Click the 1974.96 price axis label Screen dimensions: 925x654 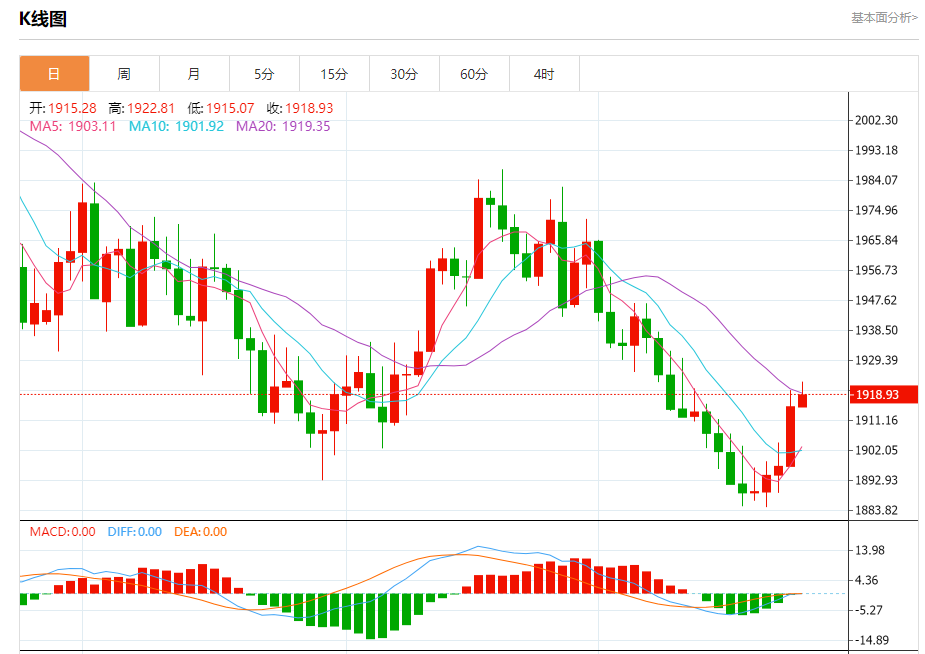point(877,211)
